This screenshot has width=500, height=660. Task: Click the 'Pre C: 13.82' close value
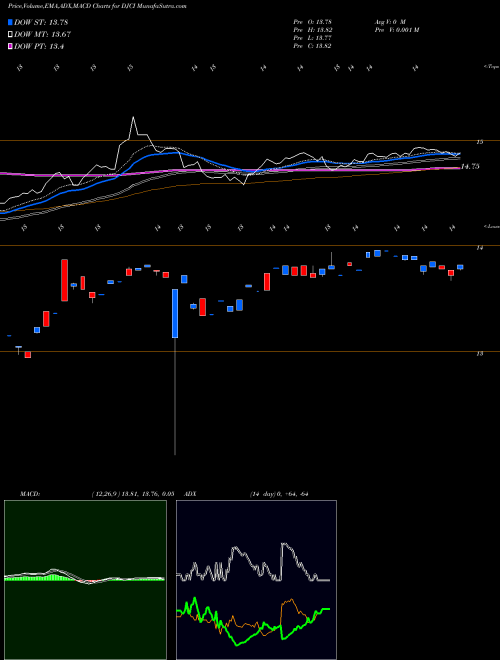[313, 46]
